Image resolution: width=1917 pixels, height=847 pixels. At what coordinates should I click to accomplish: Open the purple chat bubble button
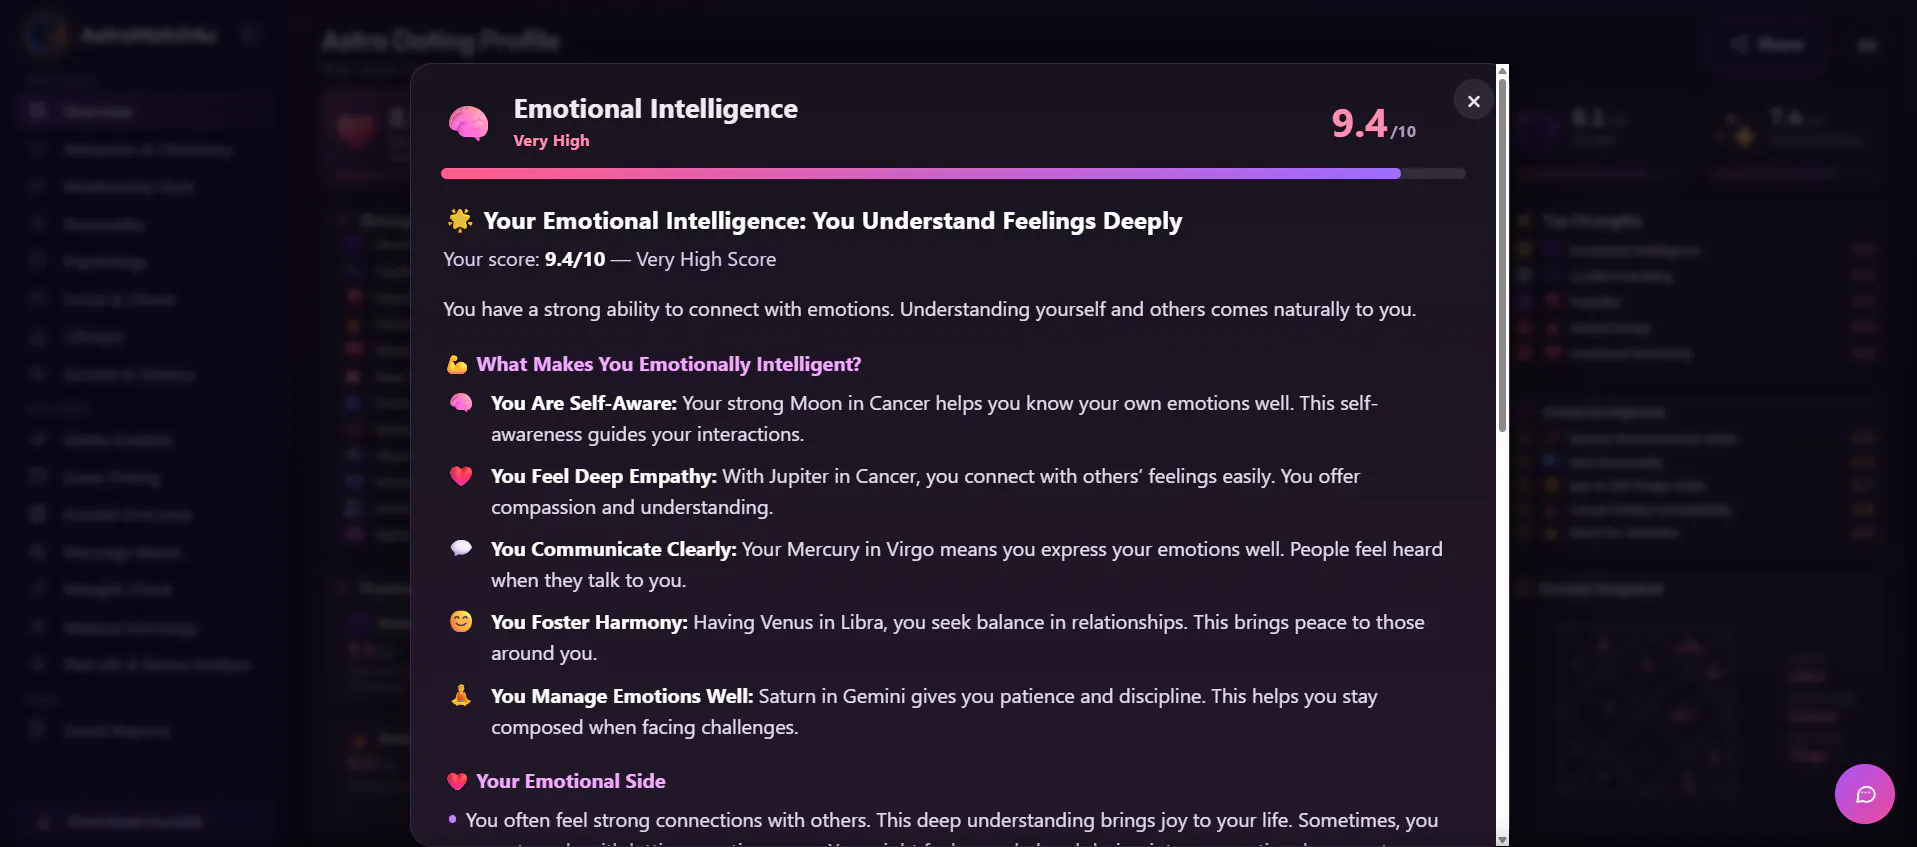[x=1864, y=794]
